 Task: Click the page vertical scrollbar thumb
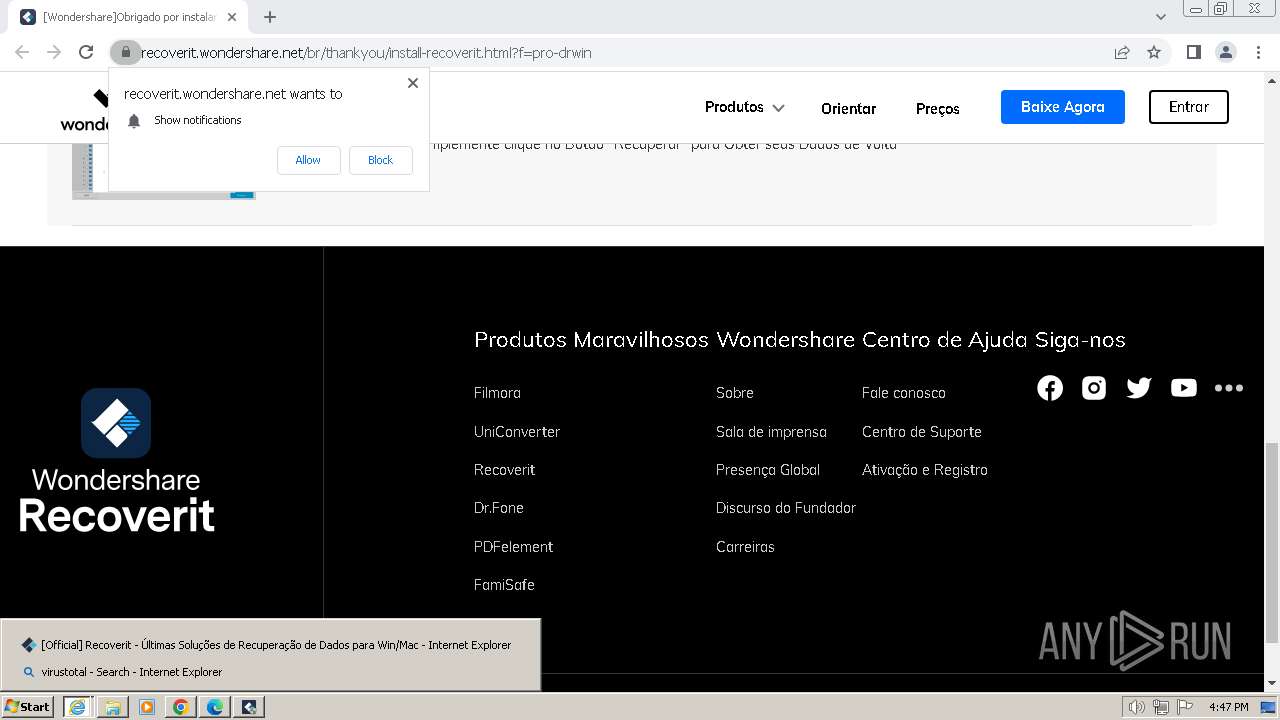1271,543
